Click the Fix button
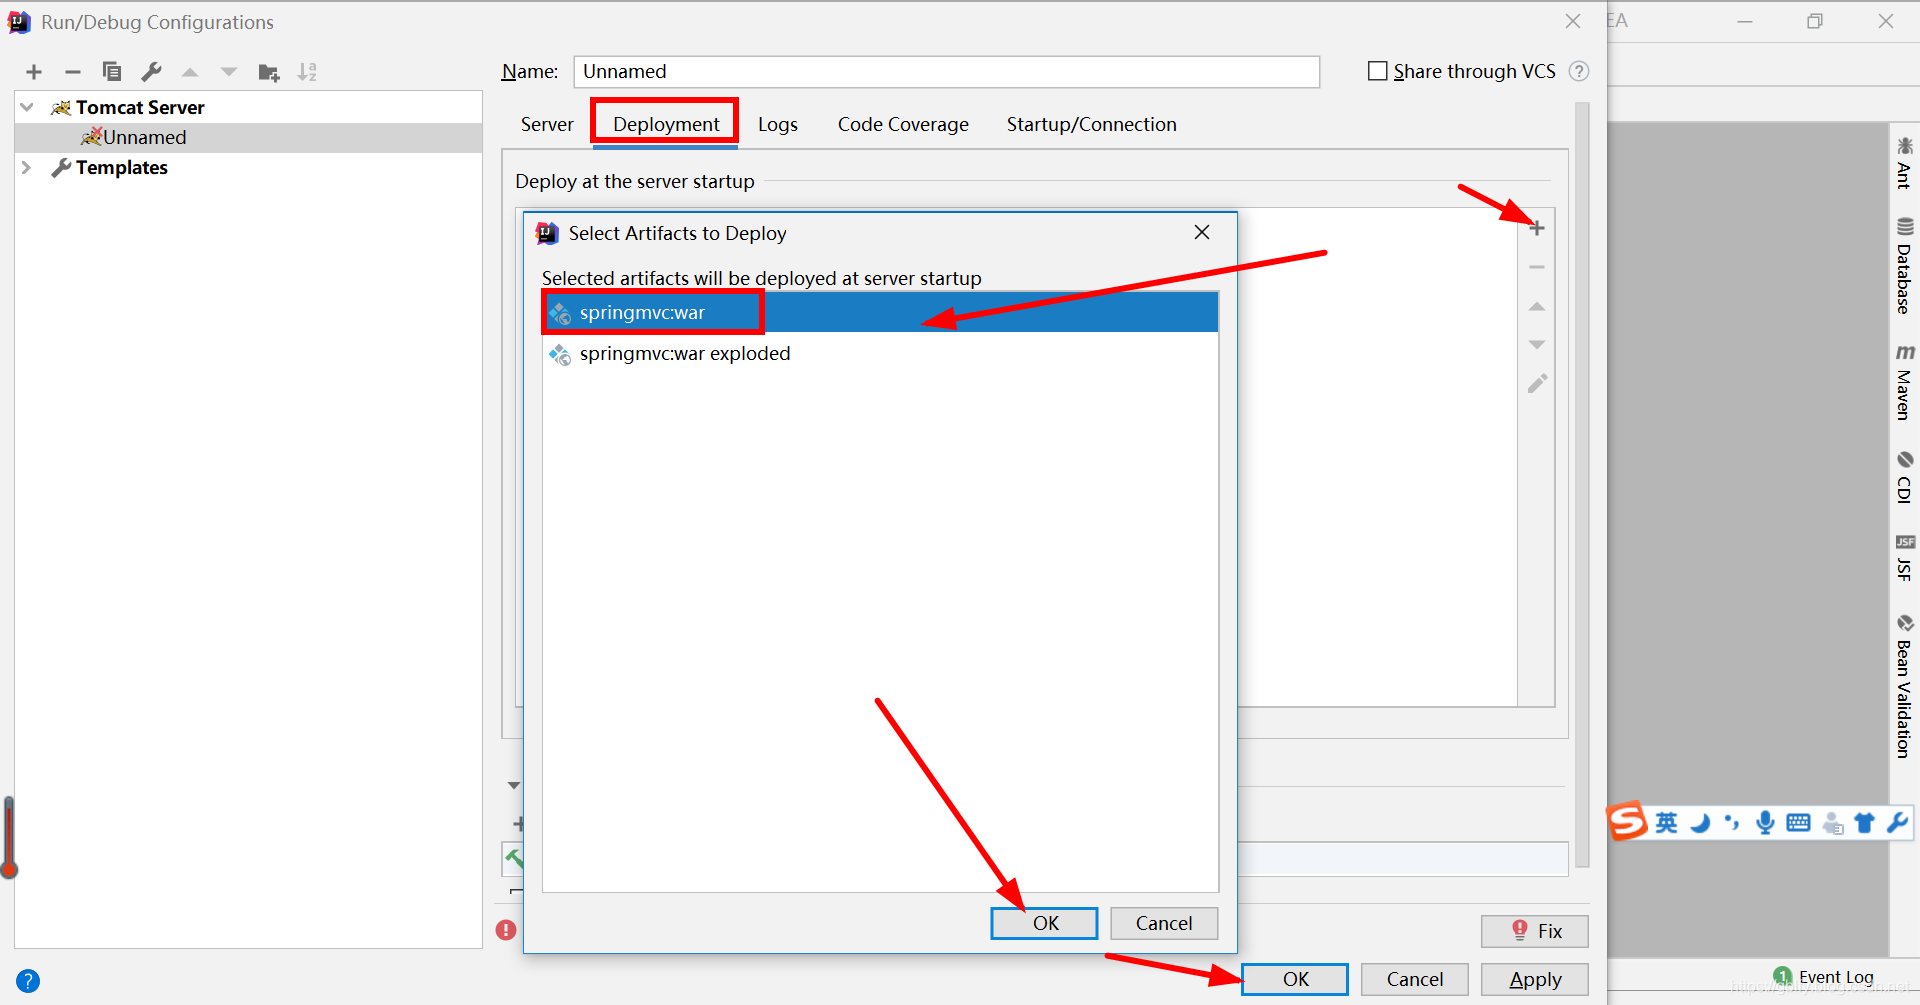The image size is (1920, 1005). 1534,931
